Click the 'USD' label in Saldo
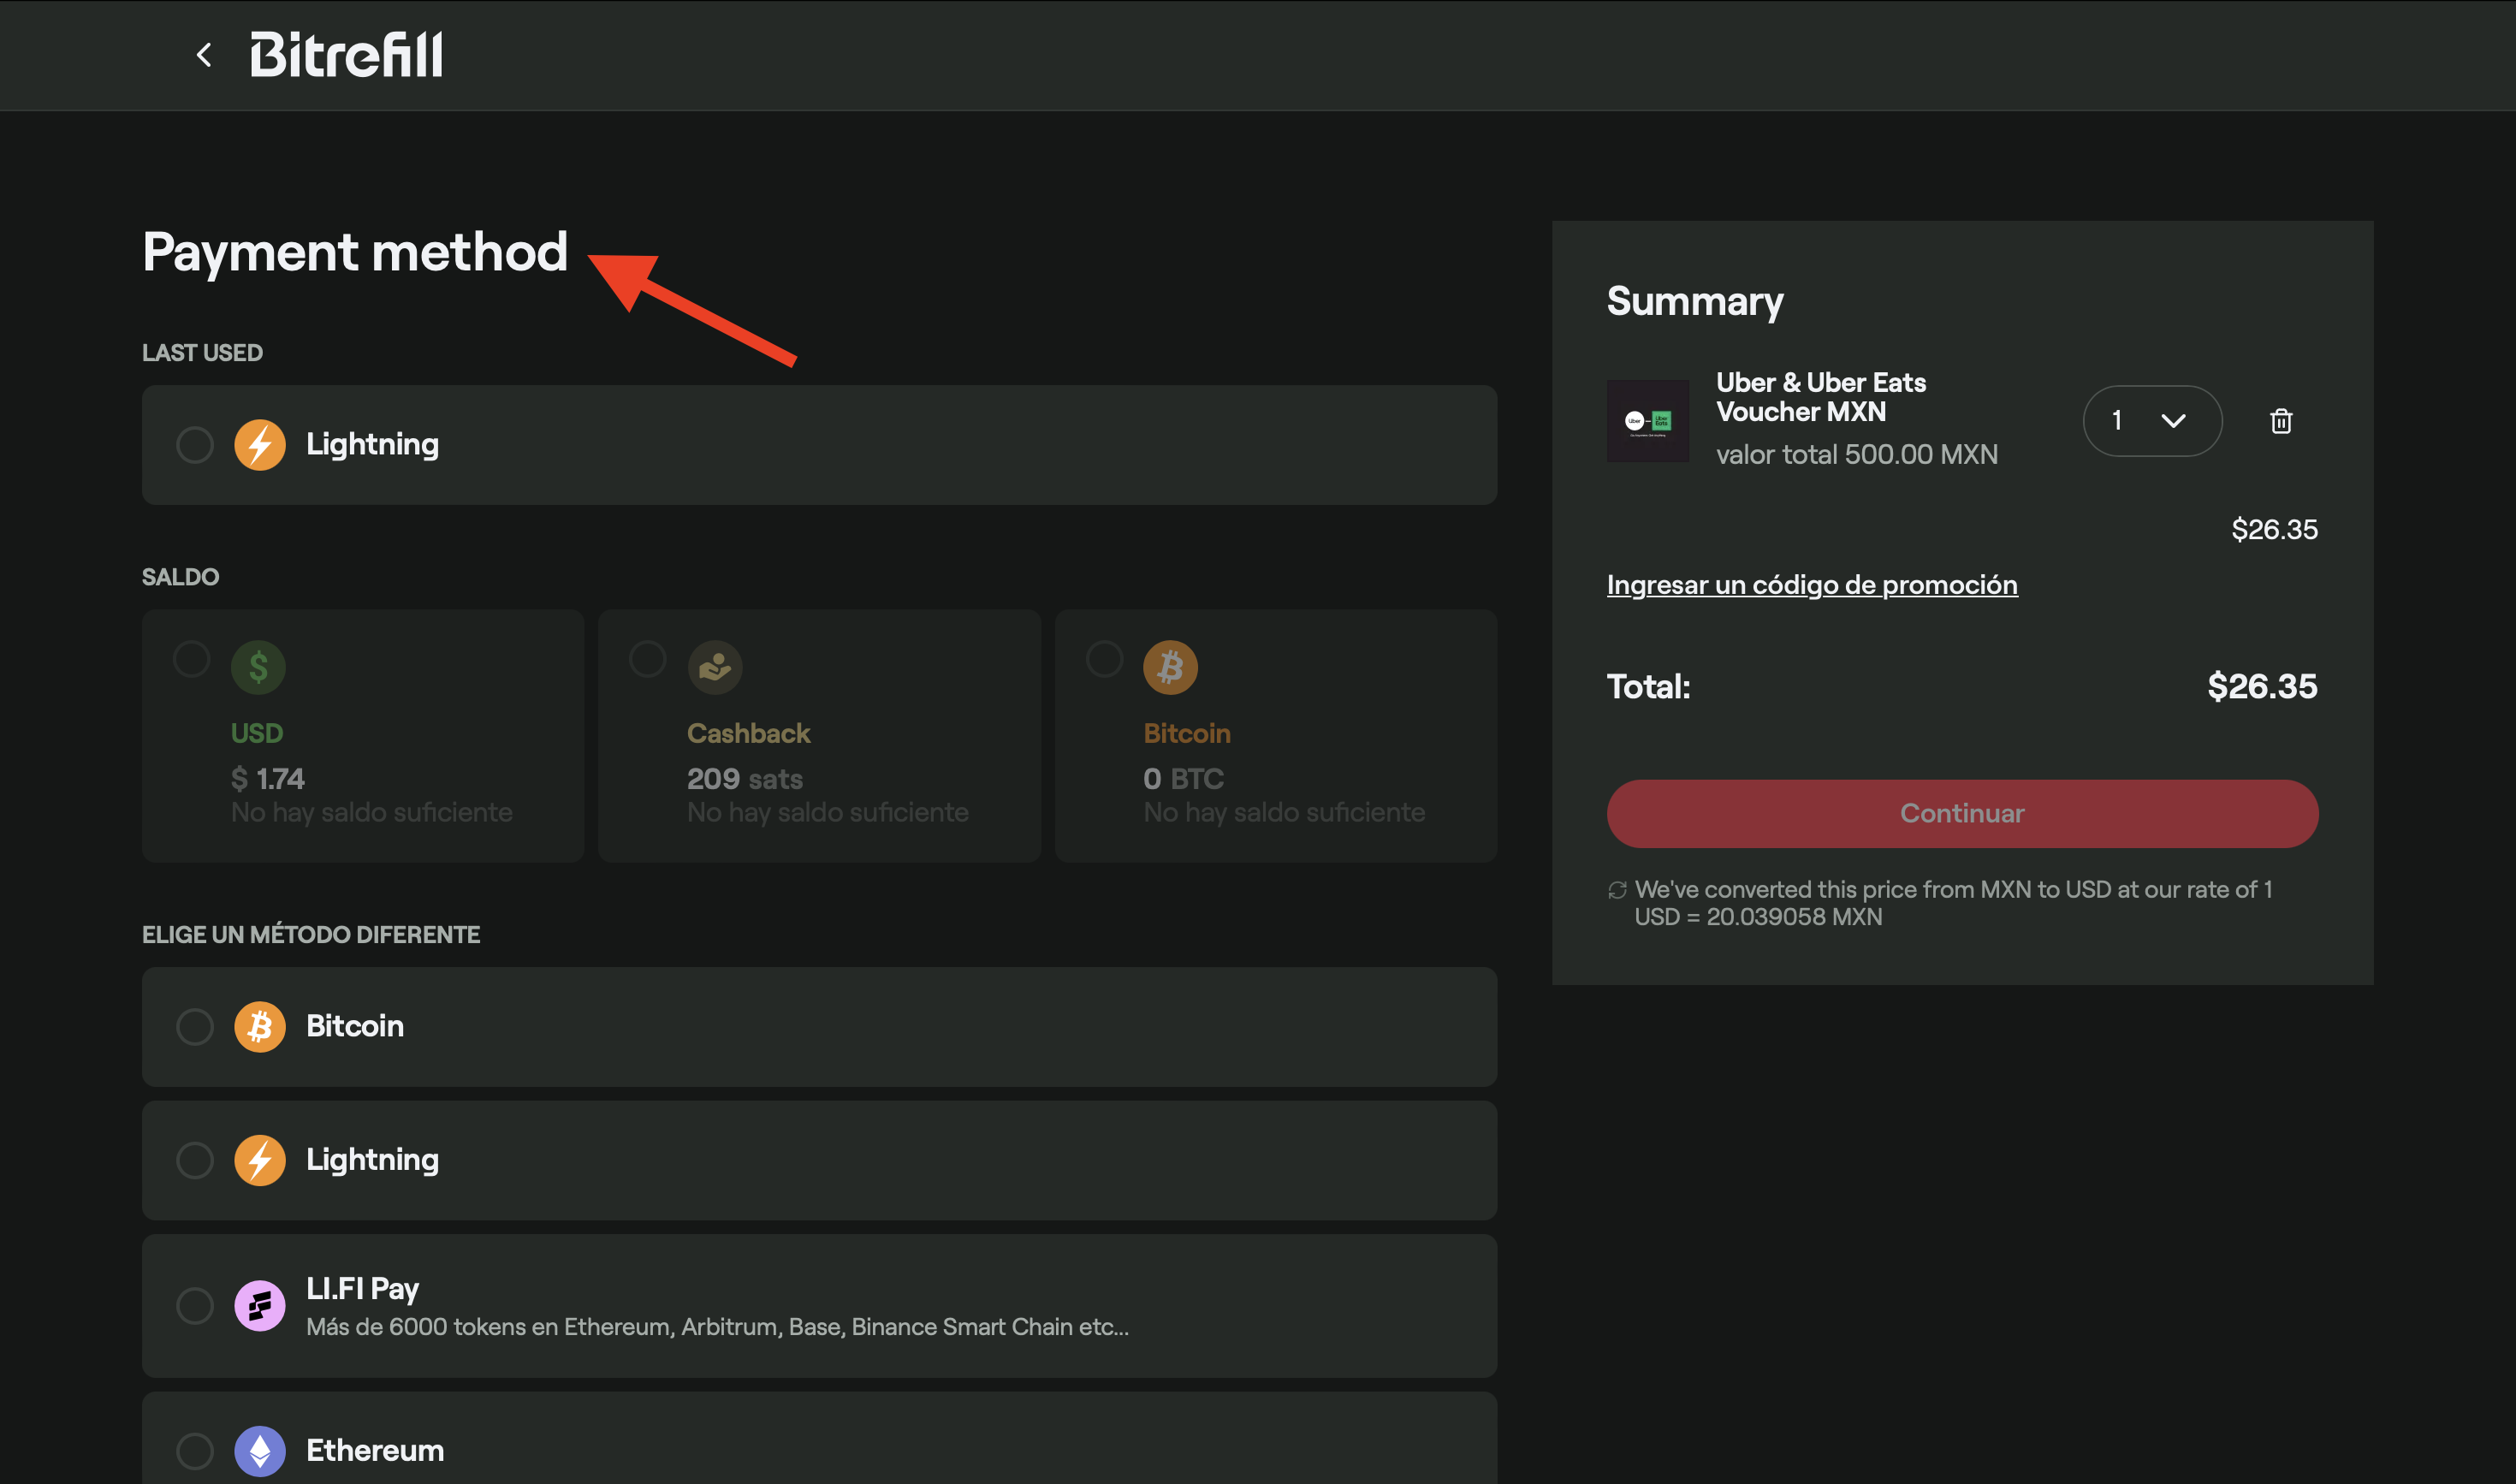 click(257, 734)
